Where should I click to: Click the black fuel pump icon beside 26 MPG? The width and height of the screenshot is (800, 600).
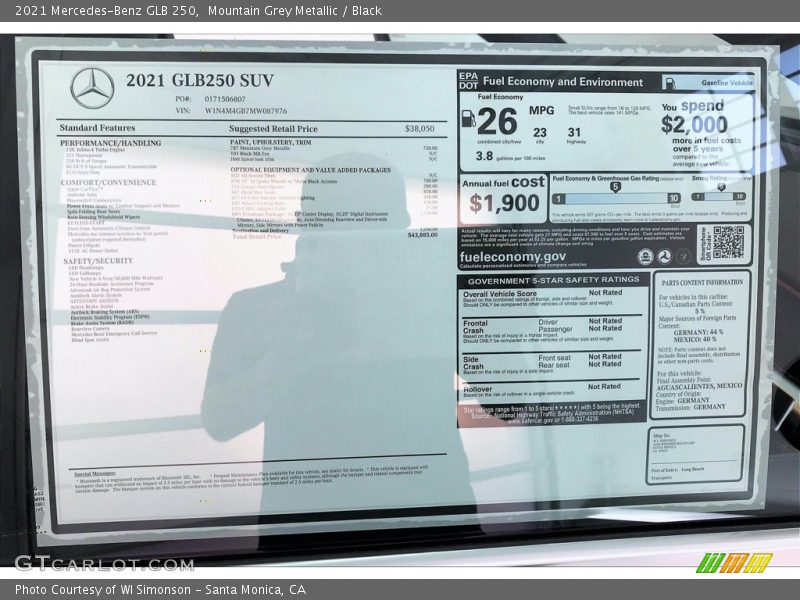point(468,119)
